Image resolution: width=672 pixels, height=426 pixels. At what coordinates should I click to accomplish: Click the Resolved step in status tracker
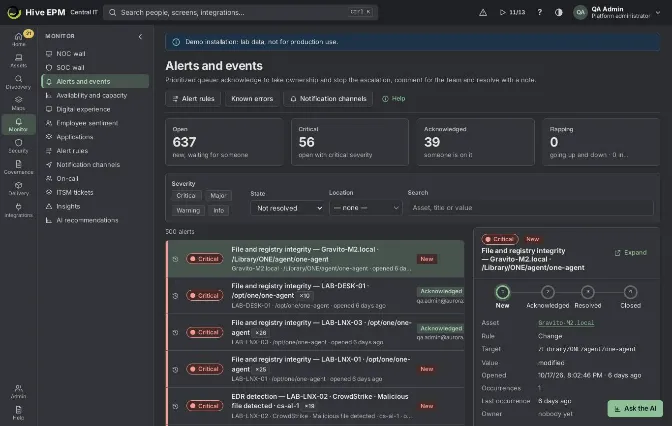tap(588, 297)
